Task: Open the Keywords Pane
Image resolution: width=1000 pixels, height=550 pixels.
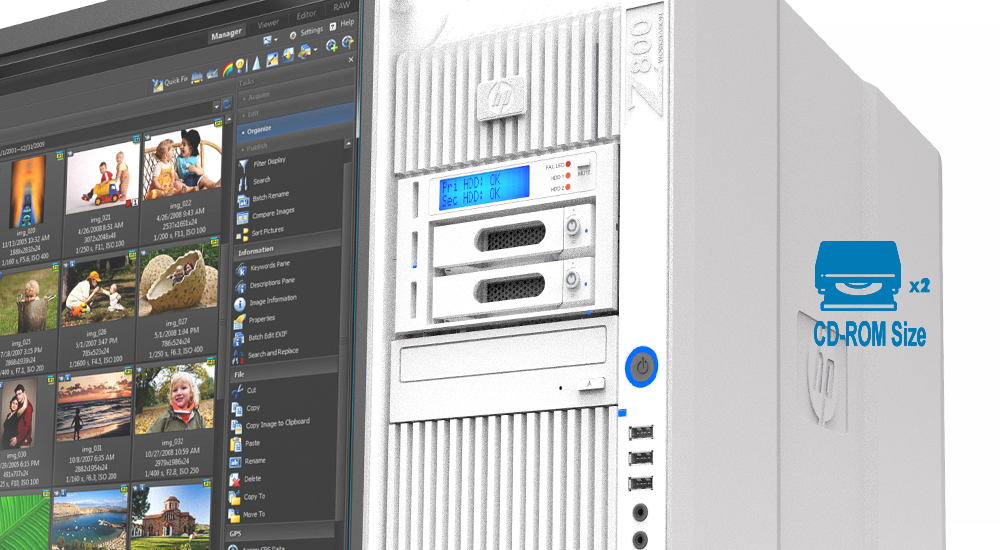Action: point(270,265)
